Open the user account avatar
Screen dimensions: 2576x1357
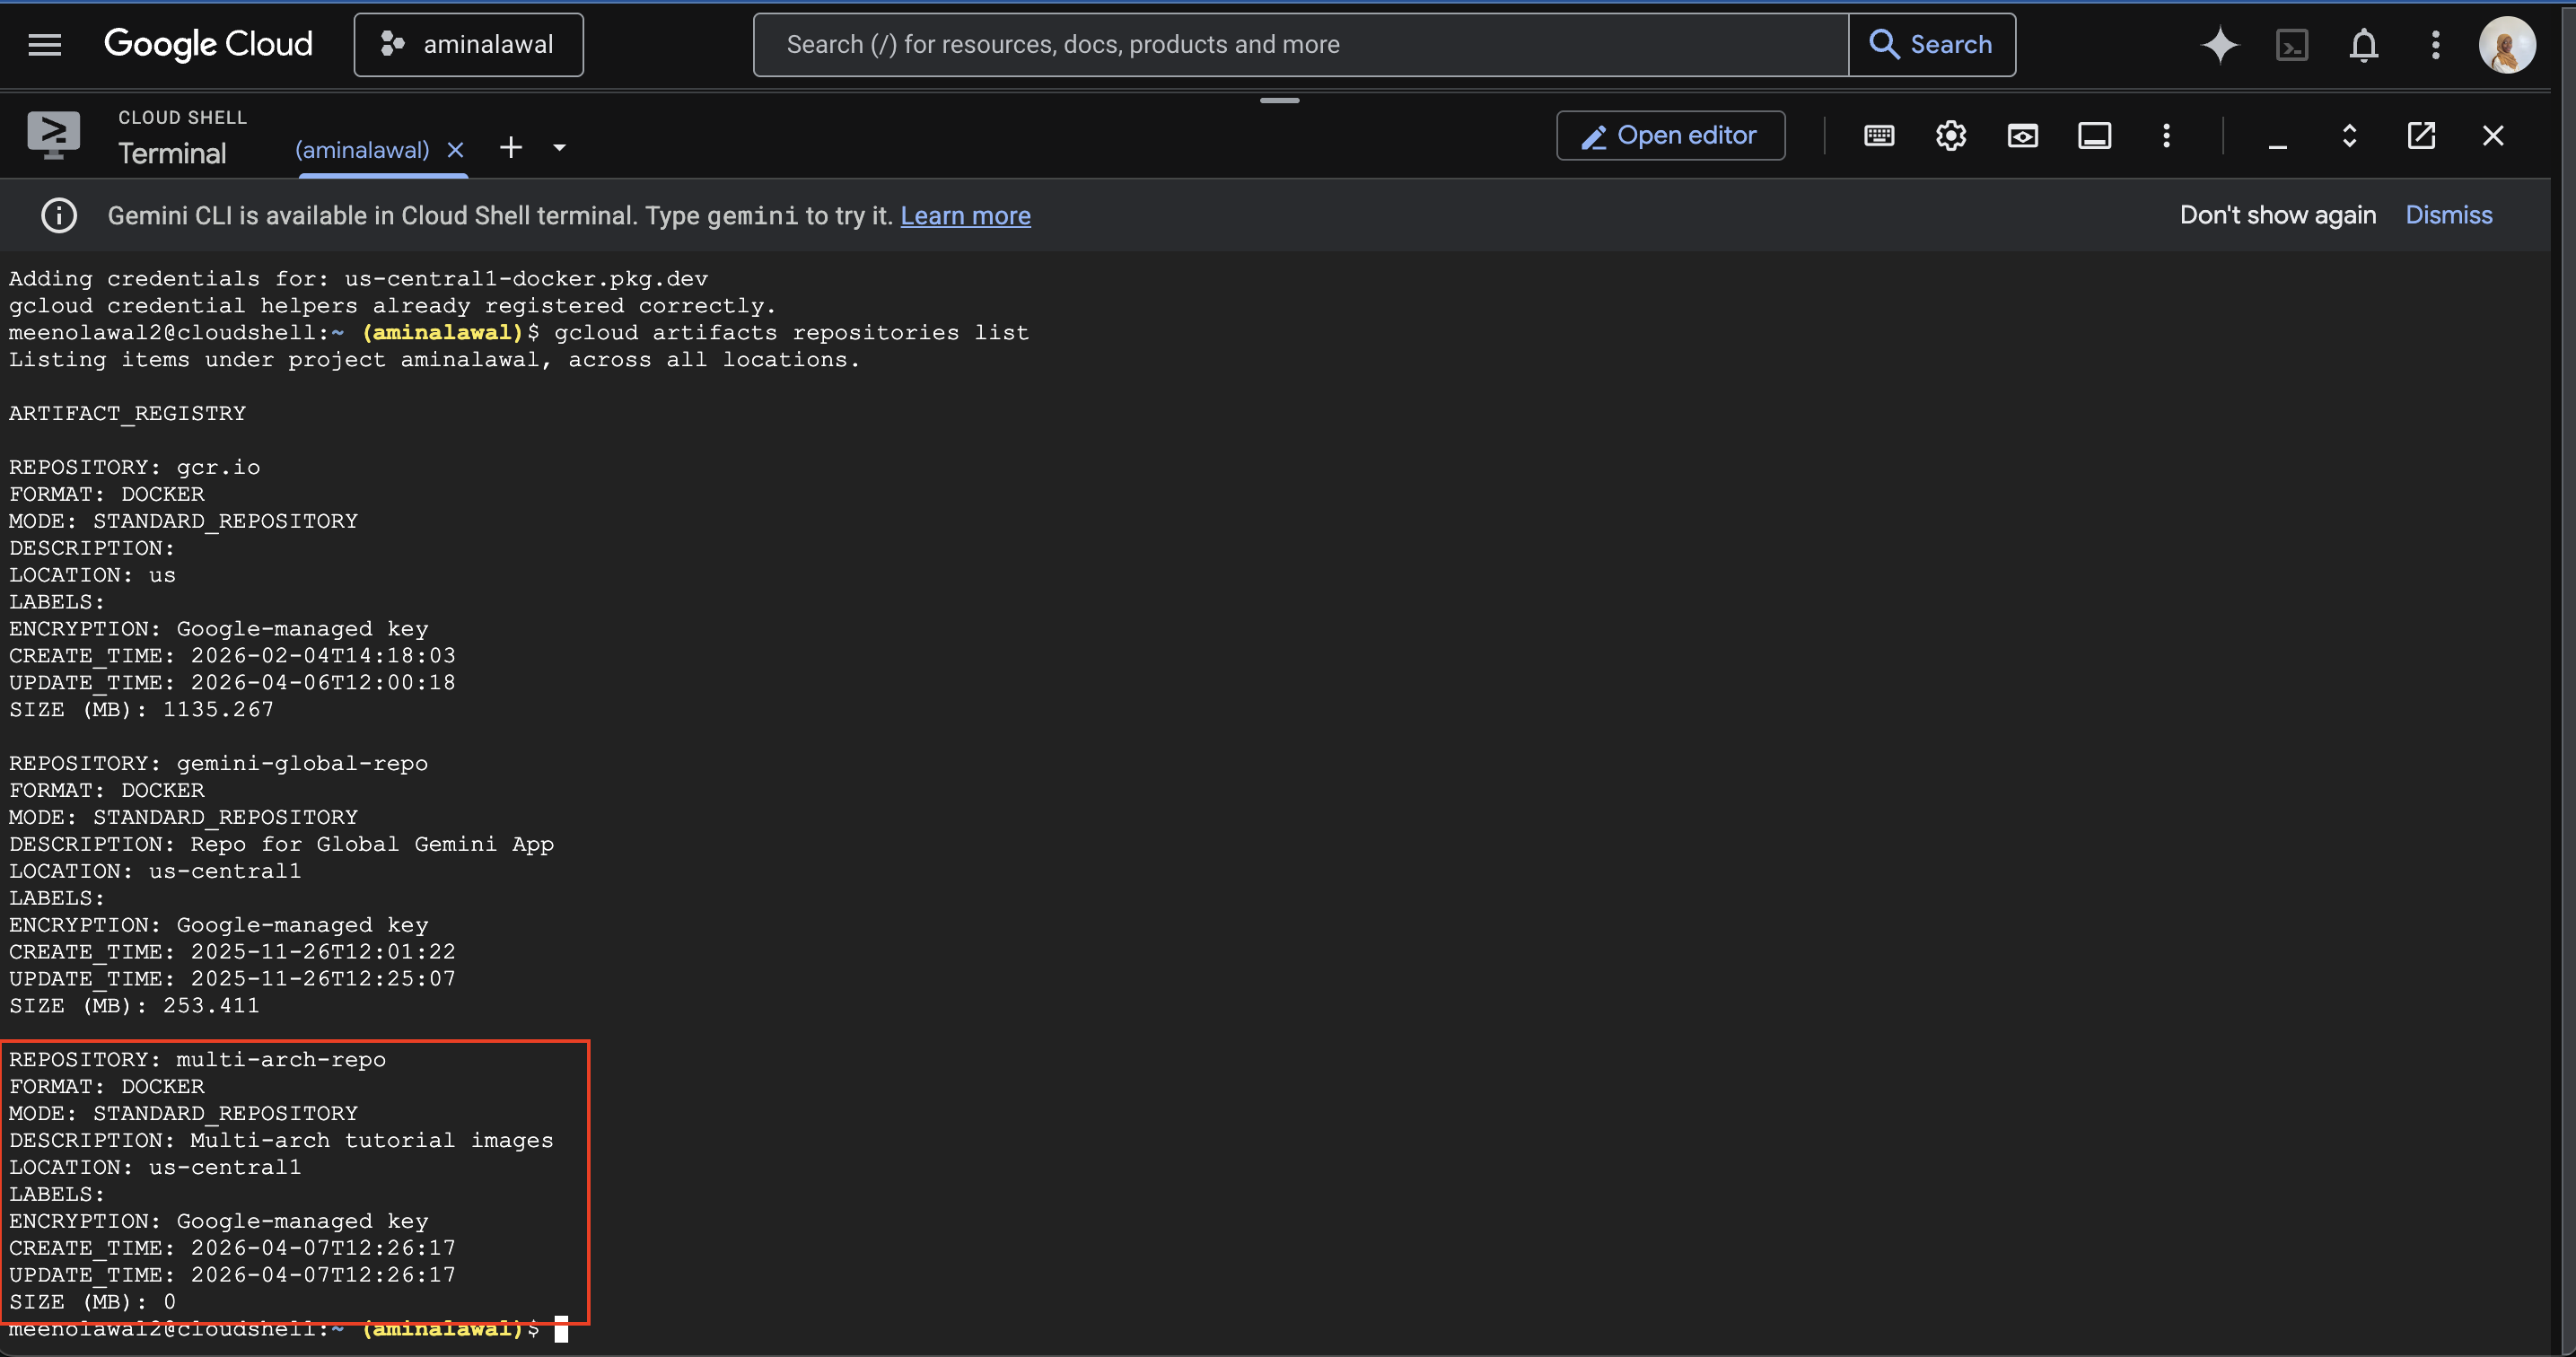click(x=2506, y=44)
